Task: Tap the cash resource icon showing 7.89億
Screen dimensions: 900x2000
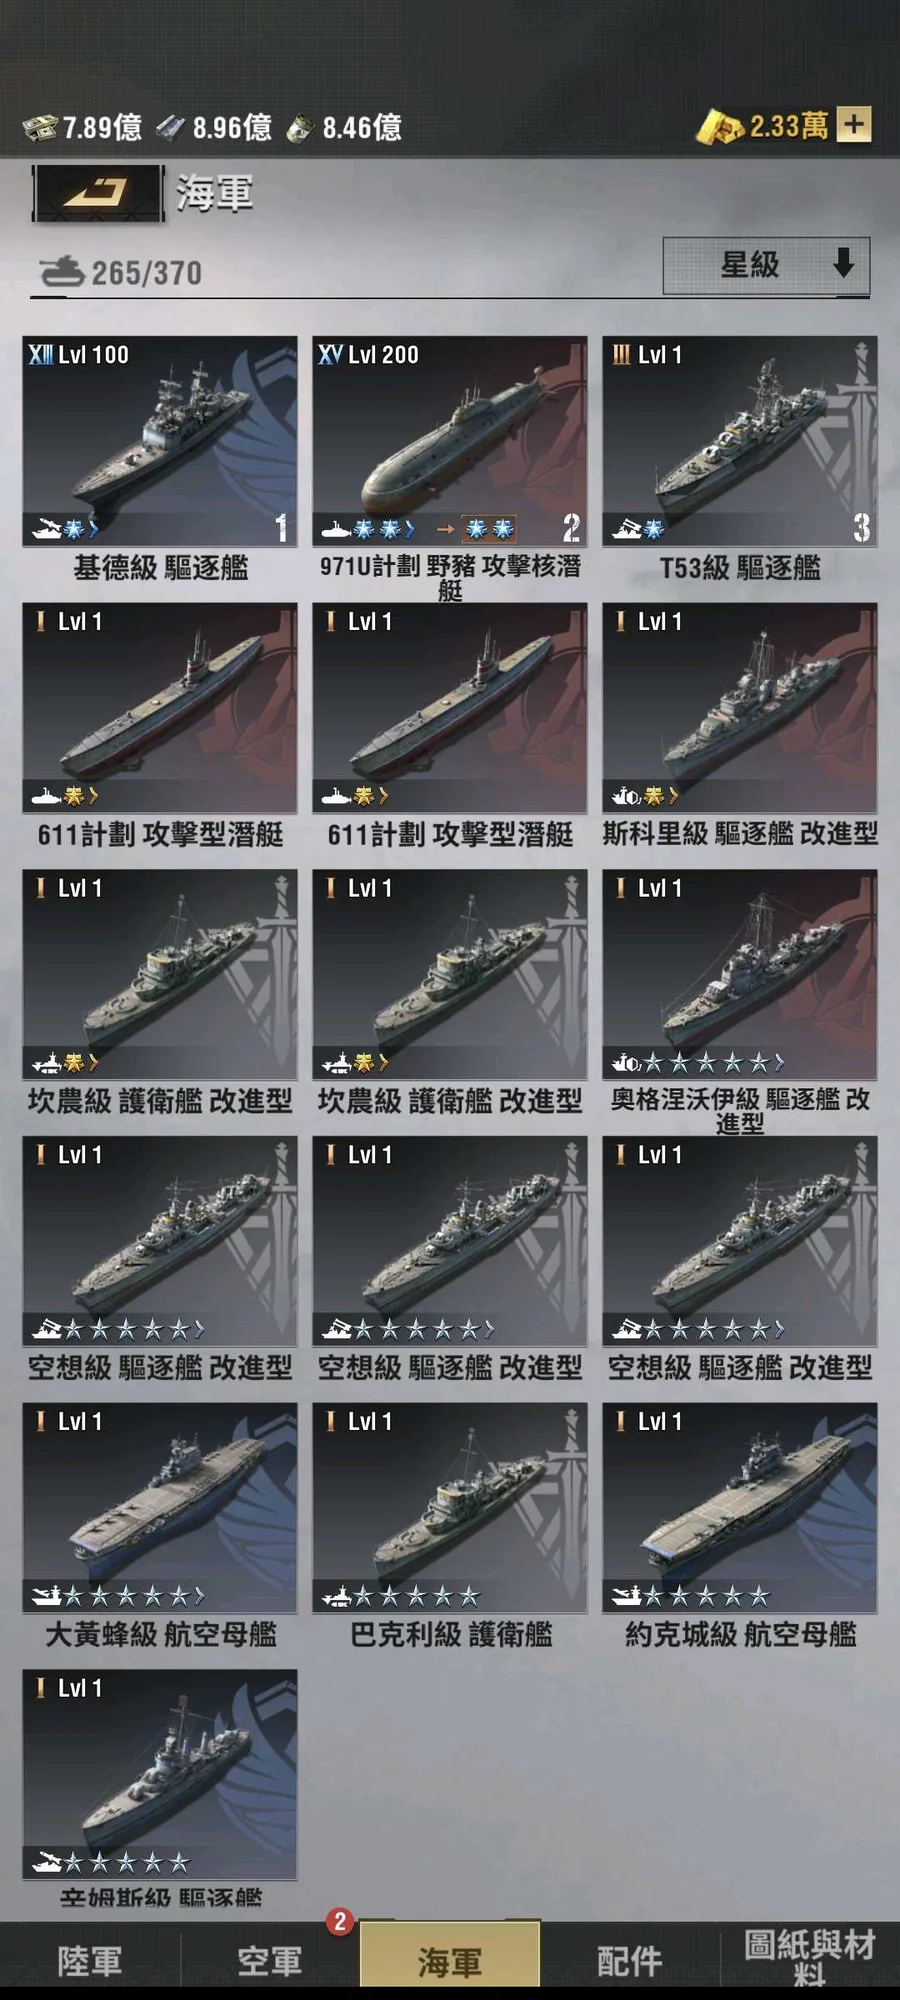Action: [x=40, y=128]
